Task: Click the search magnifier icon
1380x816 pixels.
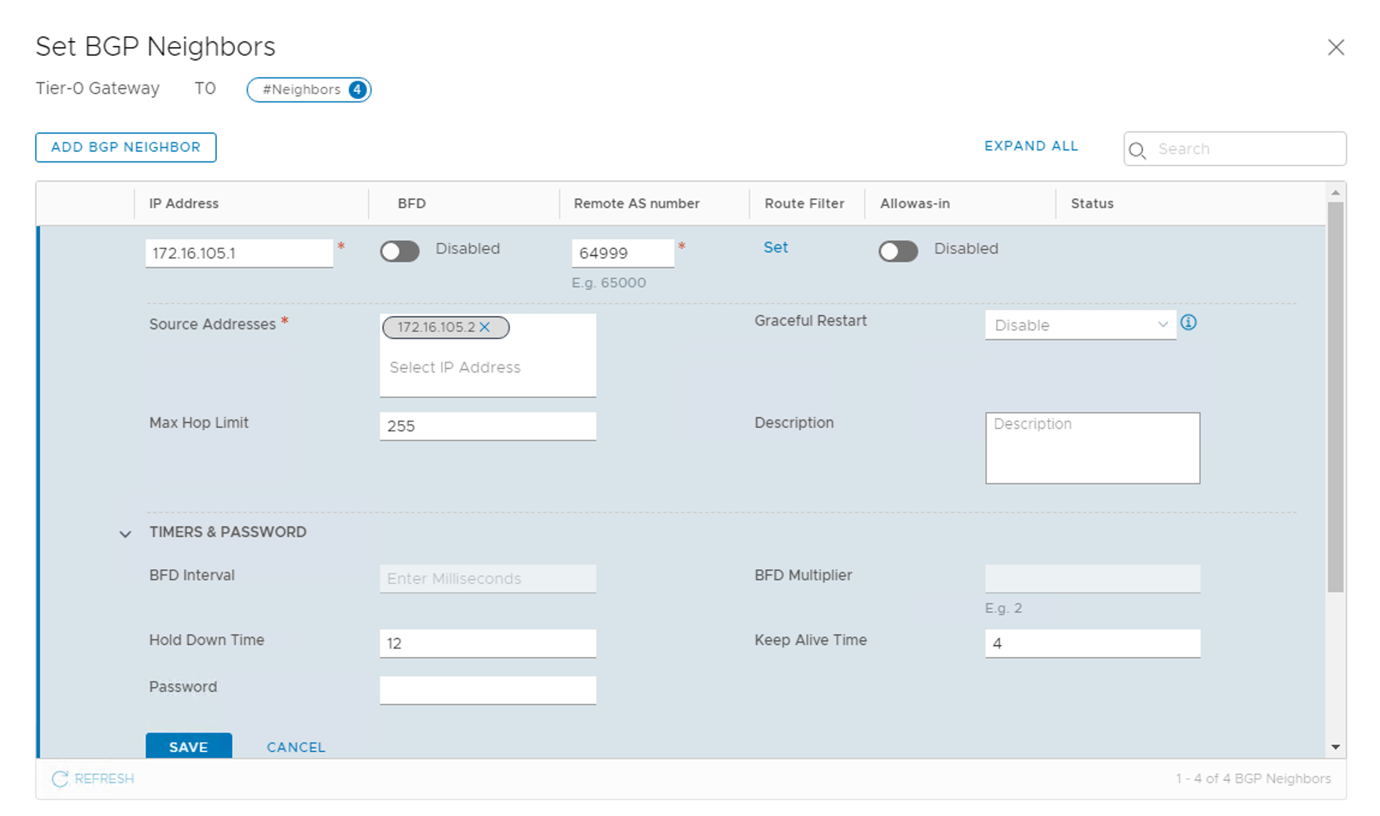Action: click(x=1137, y=149)
